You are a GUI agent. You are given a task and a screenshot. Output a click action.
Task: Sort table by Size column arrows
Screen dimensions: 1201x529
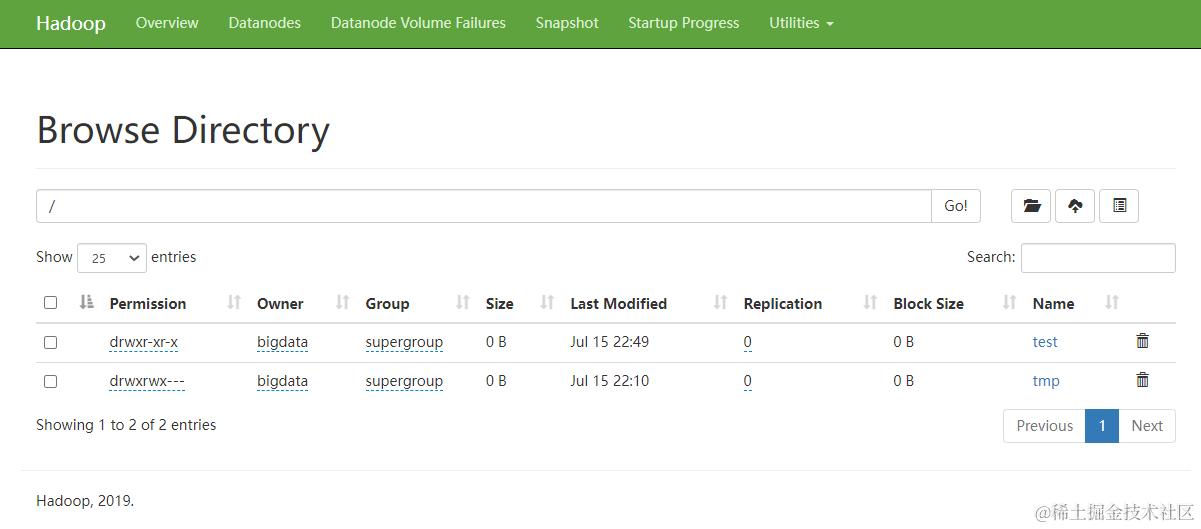(547, 303)
